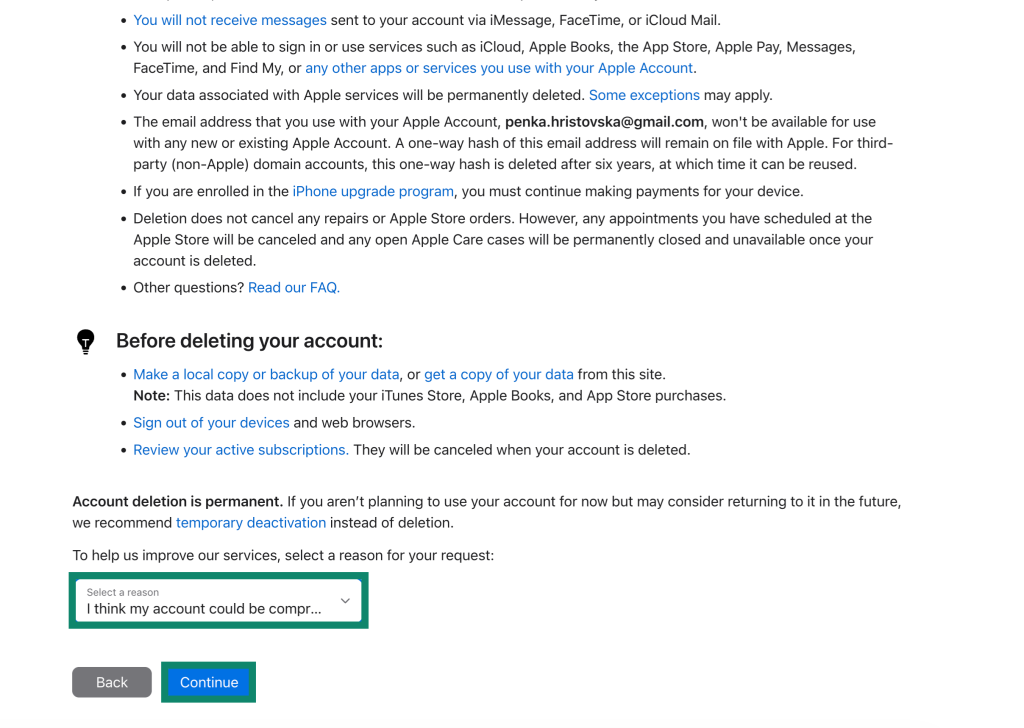Open 'Review your active subscriptions' link
This screenshot has width=1024, height=728.
(x=241, y=450)
